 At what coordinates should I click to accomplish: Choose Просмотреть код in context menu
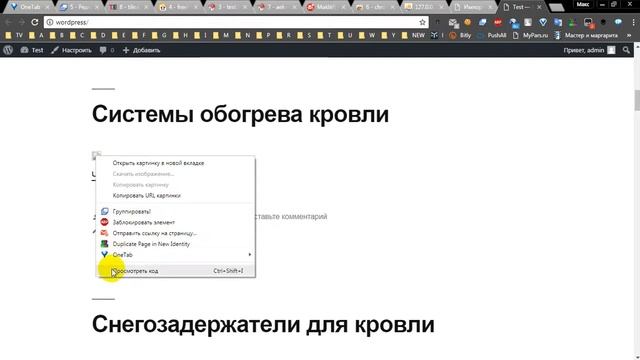pyautogui.click(x=176, y=271)
